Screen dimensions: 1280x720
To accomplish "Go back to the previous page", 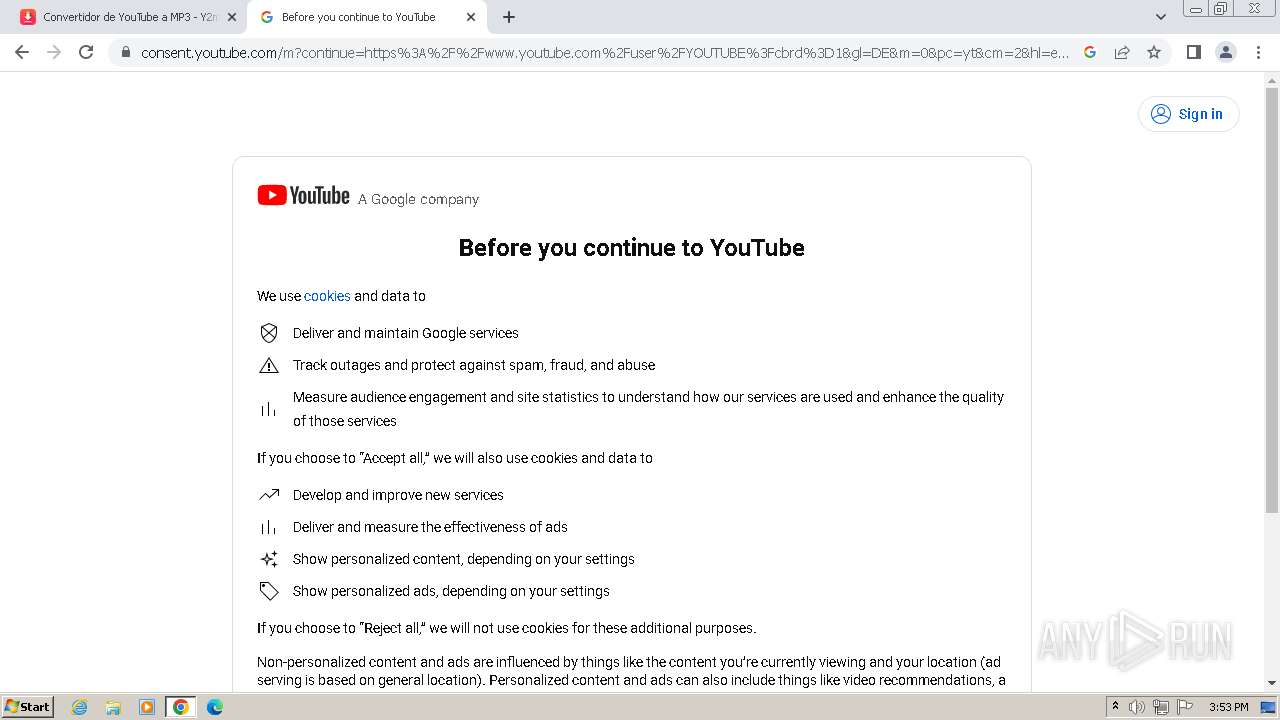I will point(22,52).
